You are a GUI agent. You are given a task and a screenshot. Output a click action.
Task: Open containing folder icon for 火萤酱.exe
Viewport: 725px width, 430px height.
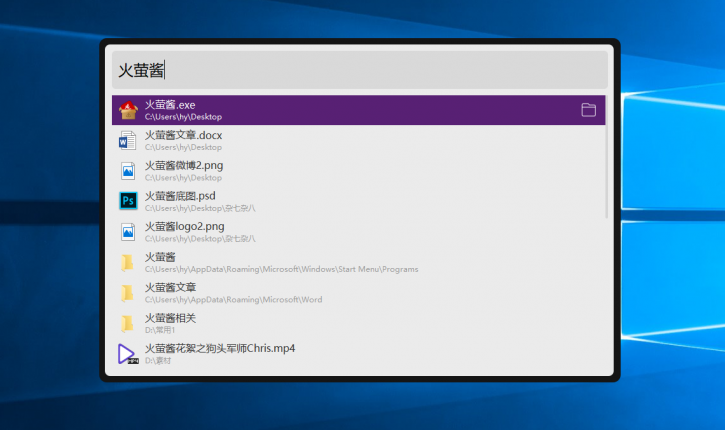click(x=588, y=110)
